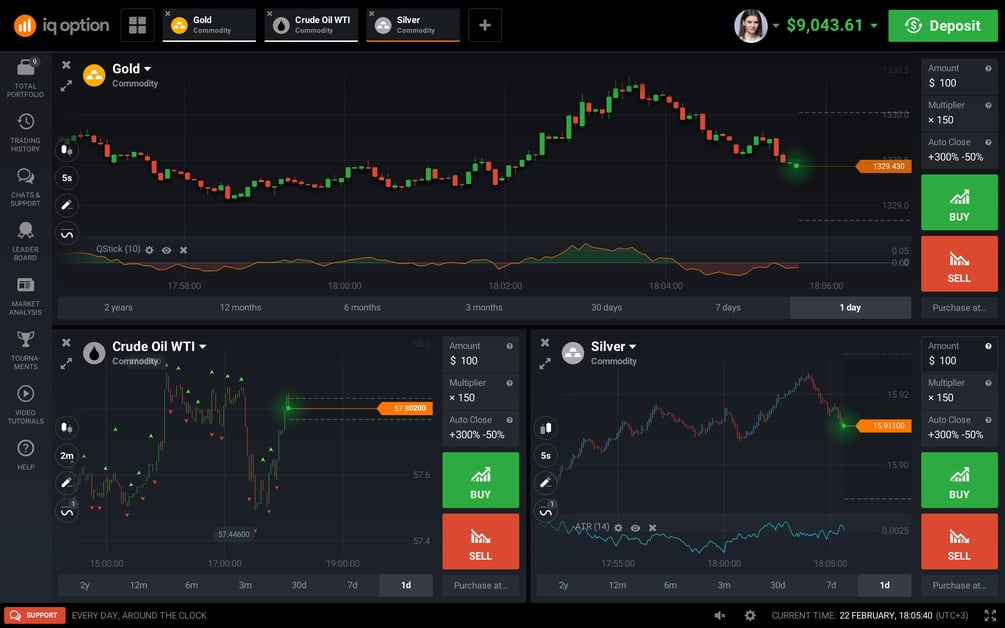
Task: Edit the Amount $ 100 field in Silver panel
Action: point(959,354)
